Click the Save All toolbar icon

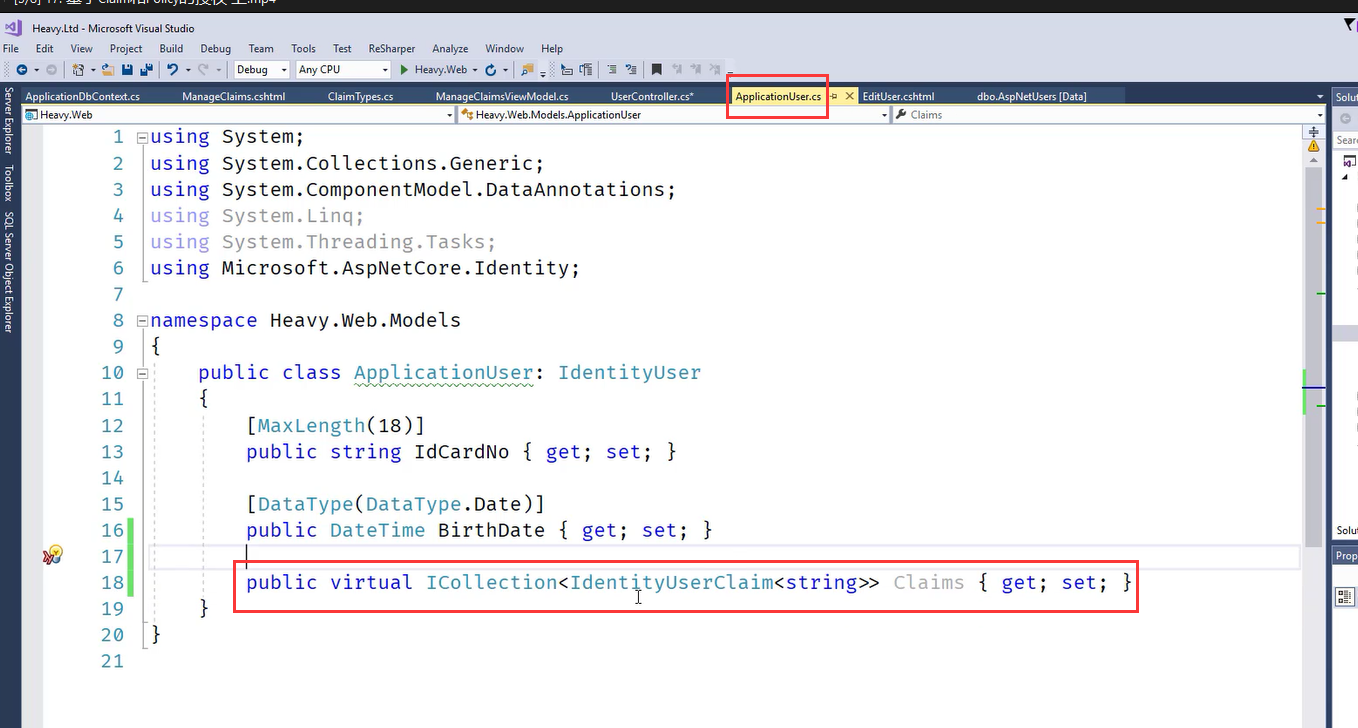146,70
